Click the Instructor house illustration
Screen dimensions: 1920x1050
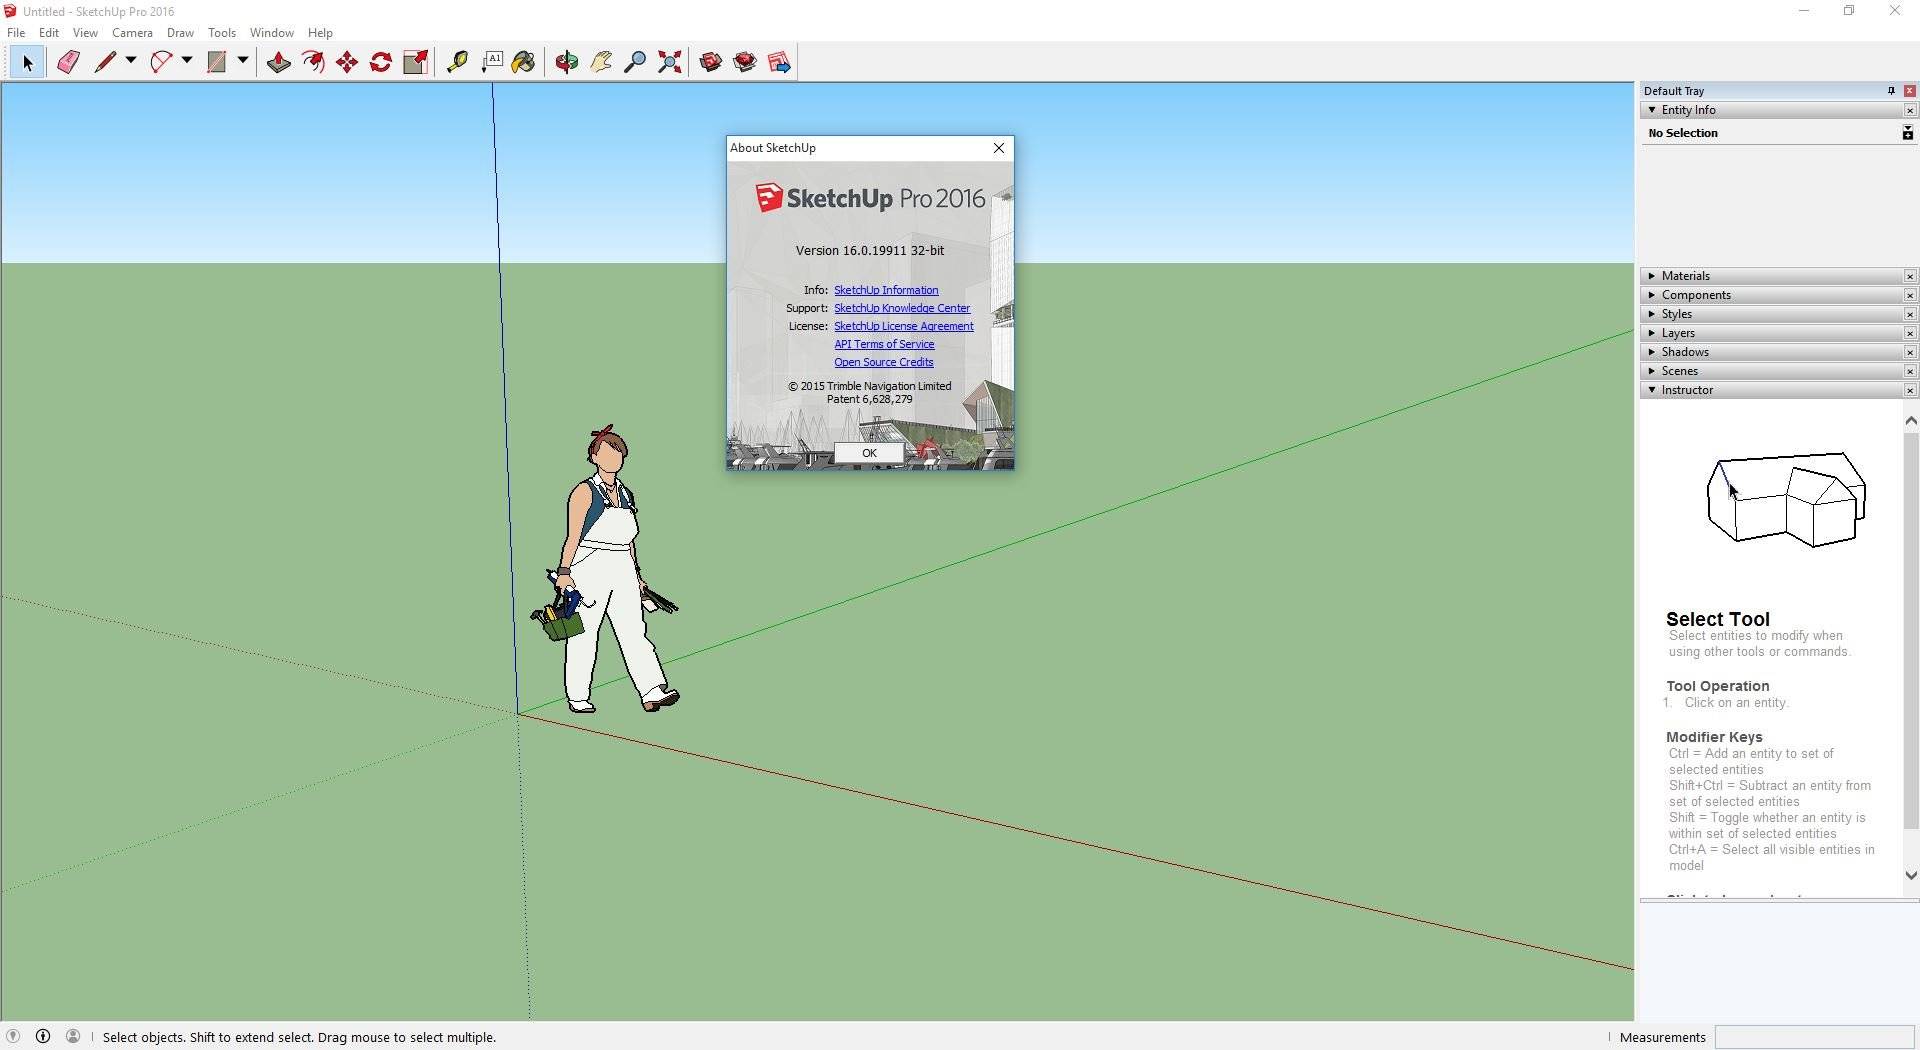tap(1786, 499)
